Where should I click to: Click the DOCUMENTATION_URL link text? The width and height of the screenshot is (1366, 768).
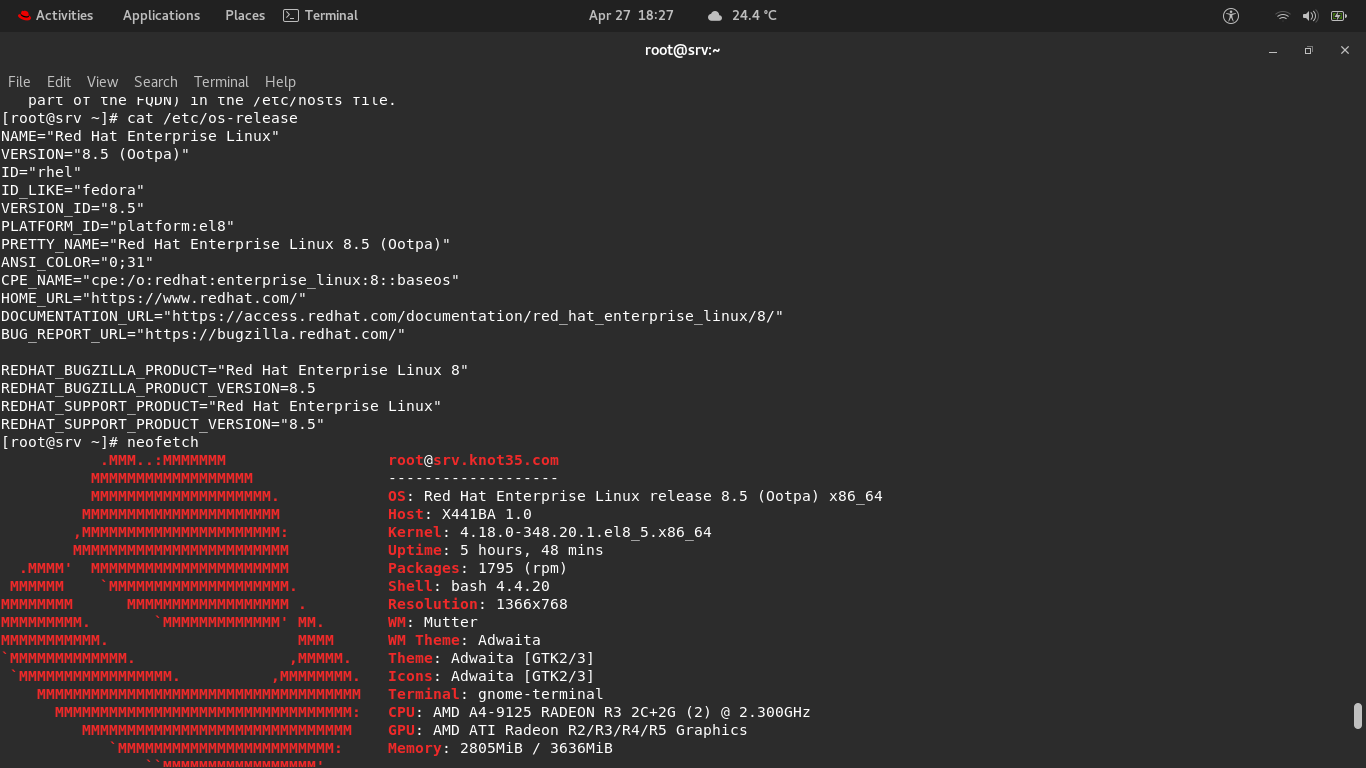(475, 316)
